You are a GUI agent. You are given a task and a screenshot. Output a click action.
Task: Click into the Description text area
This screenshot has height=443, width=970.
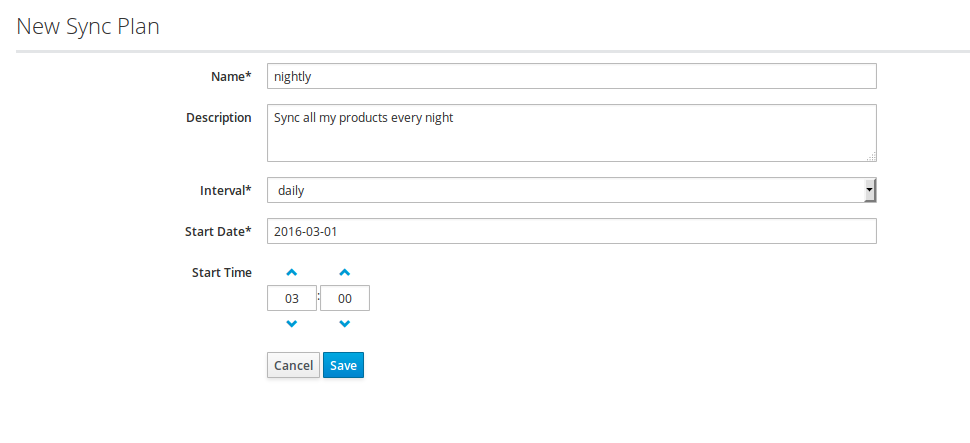(x=571, y=132)
